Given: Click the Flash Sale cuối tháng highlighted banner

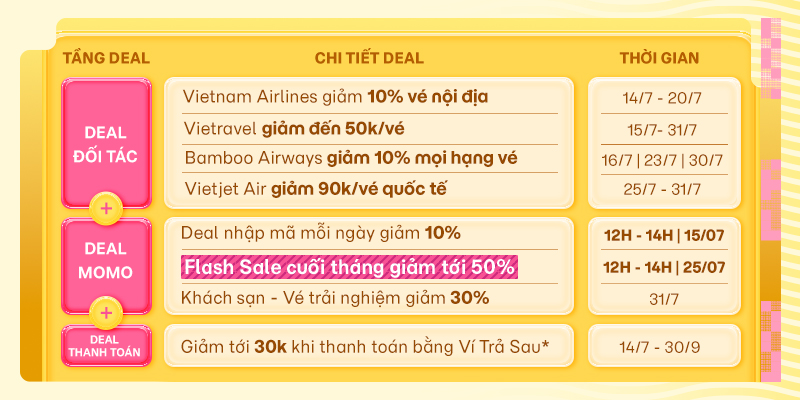Looking at the screenshot, I should click(x=349, y=268).
